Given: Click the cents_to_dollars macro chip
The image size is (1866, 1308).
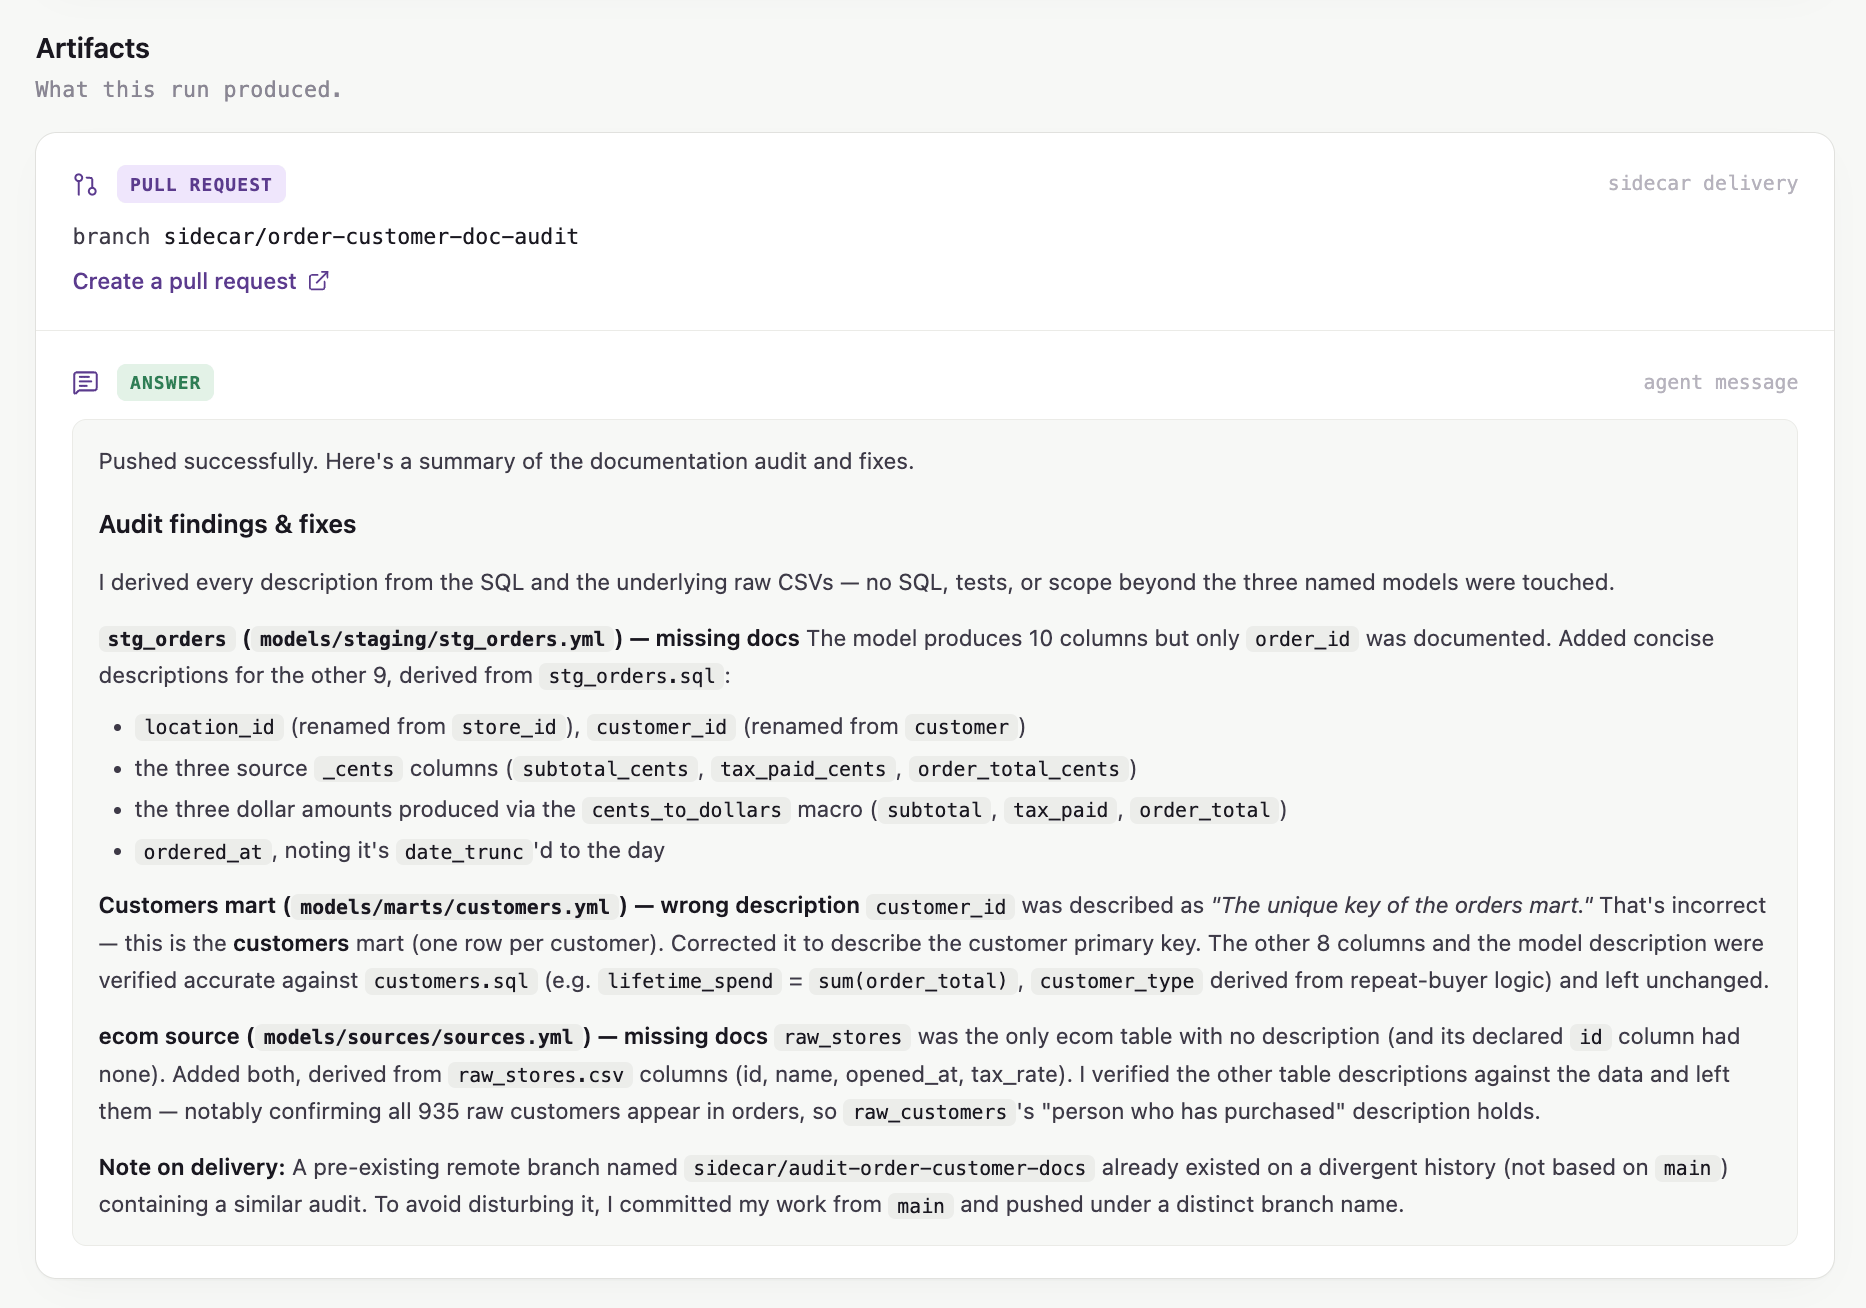Looking at the screenshot, I should (x=686, y=810).
